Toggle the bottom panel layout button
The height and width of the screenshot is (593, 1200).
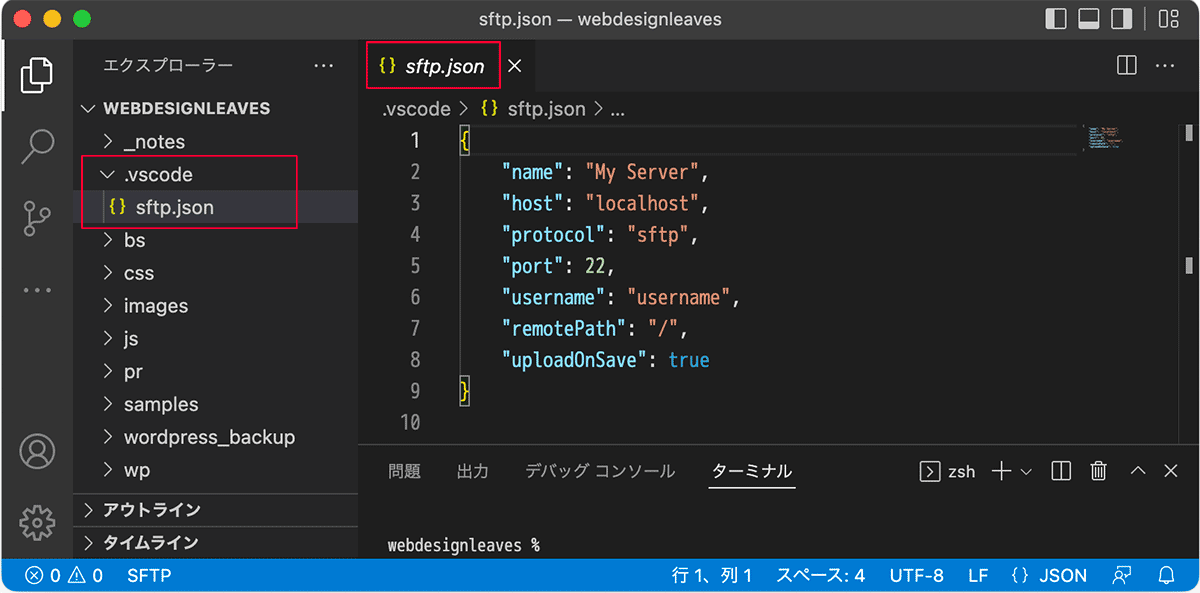[x=1089, y=19]
